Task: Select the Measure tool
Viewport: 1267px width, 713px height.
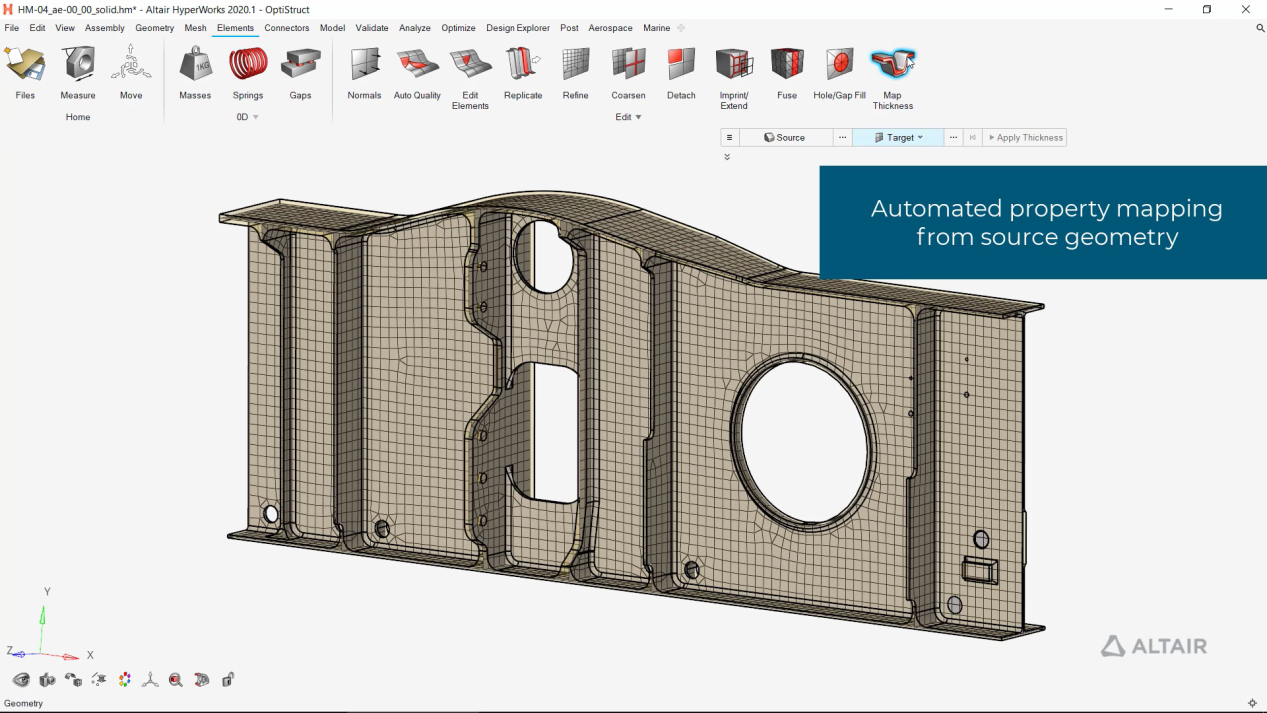Action: click(78, 73)
